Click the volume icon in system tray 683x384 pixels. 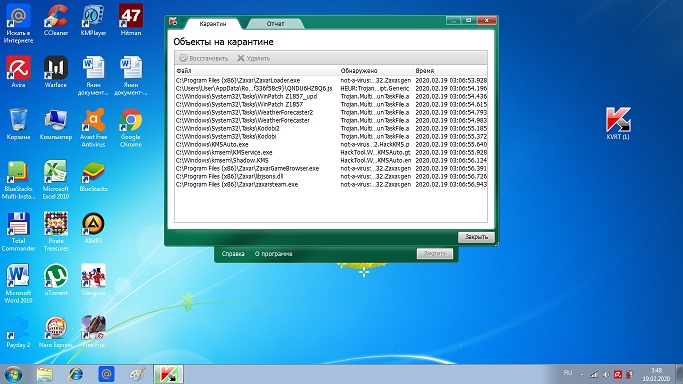[x=606, y=374]
